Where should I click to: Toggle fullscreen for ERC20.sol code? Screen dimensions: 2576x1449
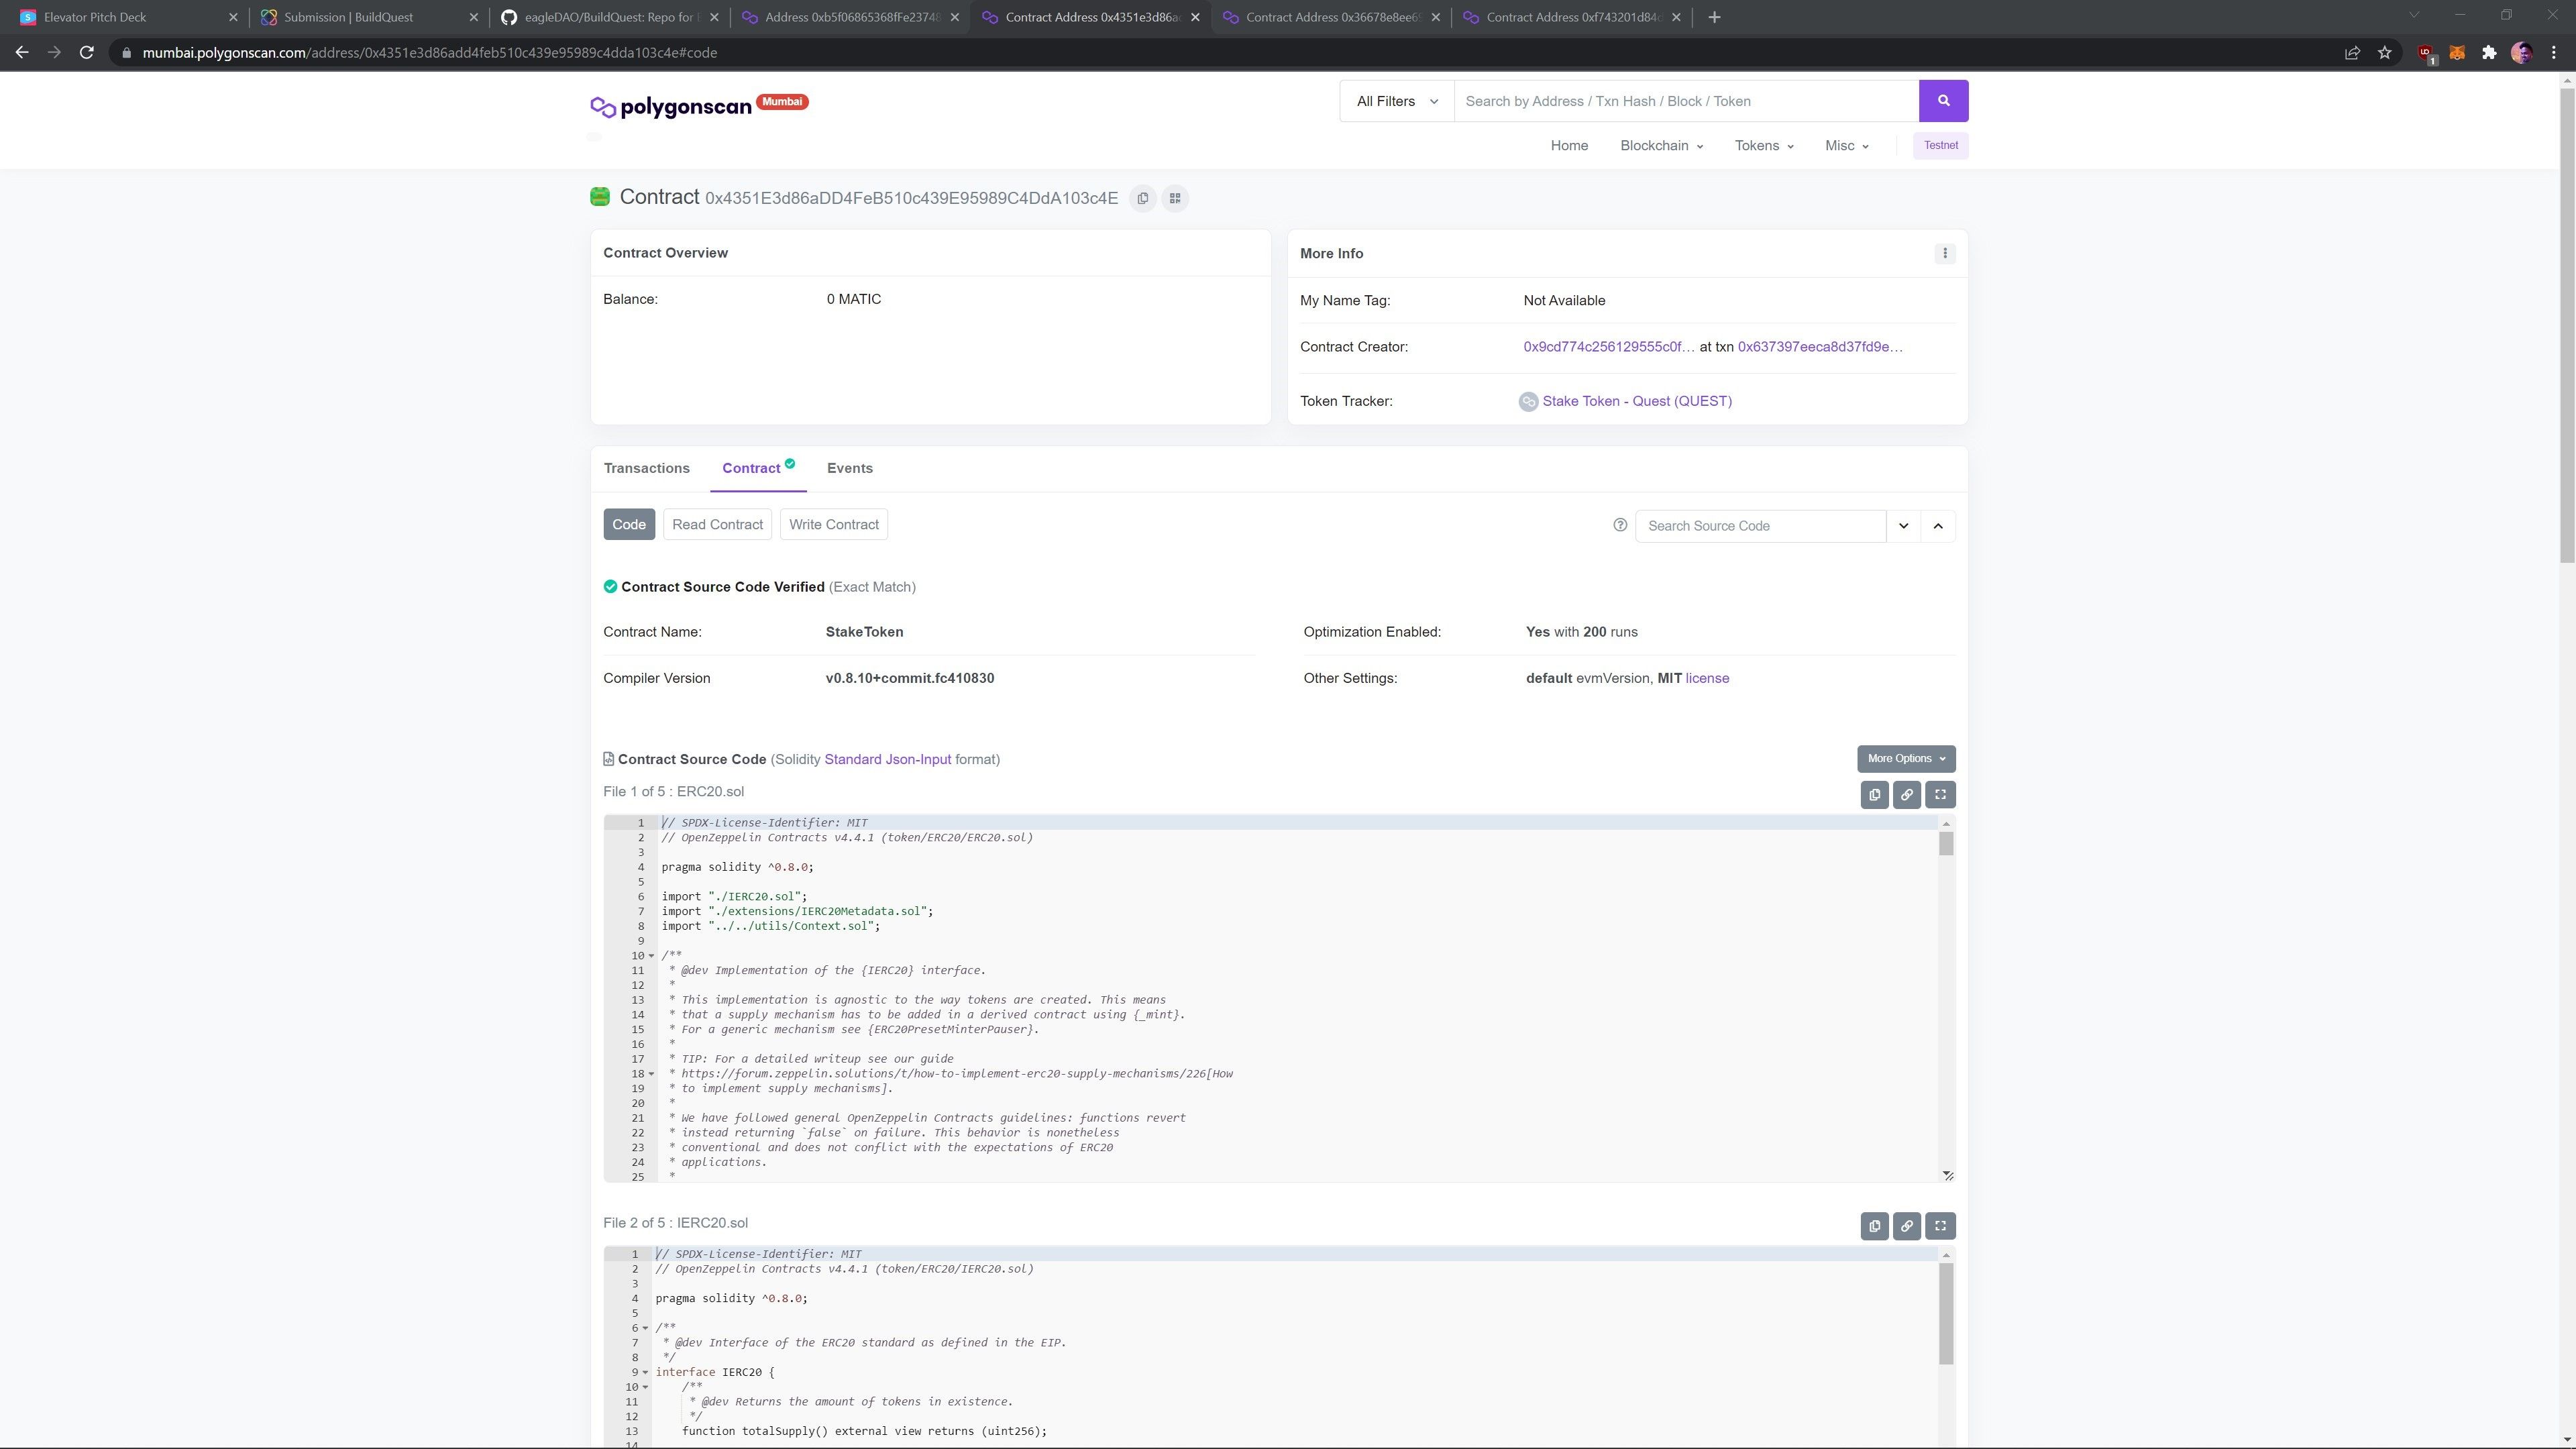coord(1940,795)
